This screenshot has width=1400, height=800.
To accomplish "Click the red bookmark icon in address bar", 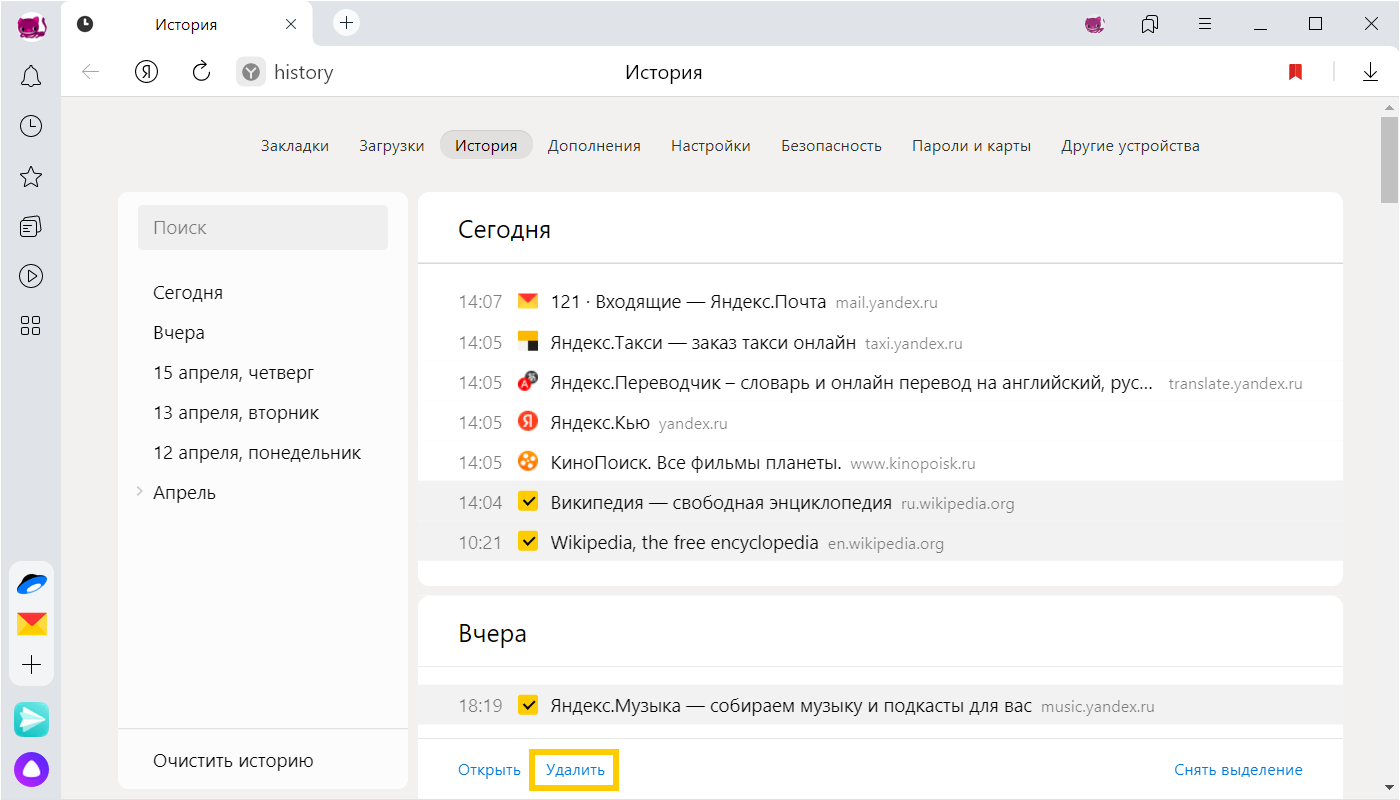I will [1295, 72].
